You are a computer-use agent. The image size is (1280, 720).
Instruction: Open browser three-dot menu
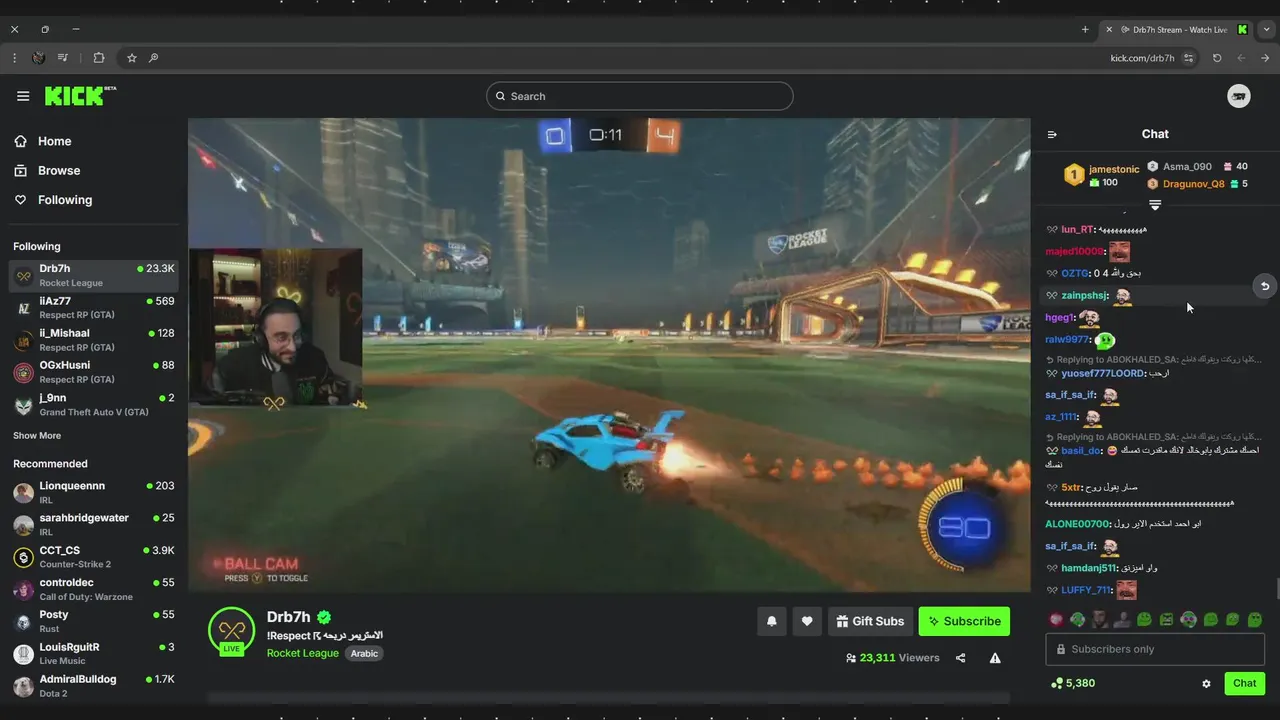pos(14,58)
